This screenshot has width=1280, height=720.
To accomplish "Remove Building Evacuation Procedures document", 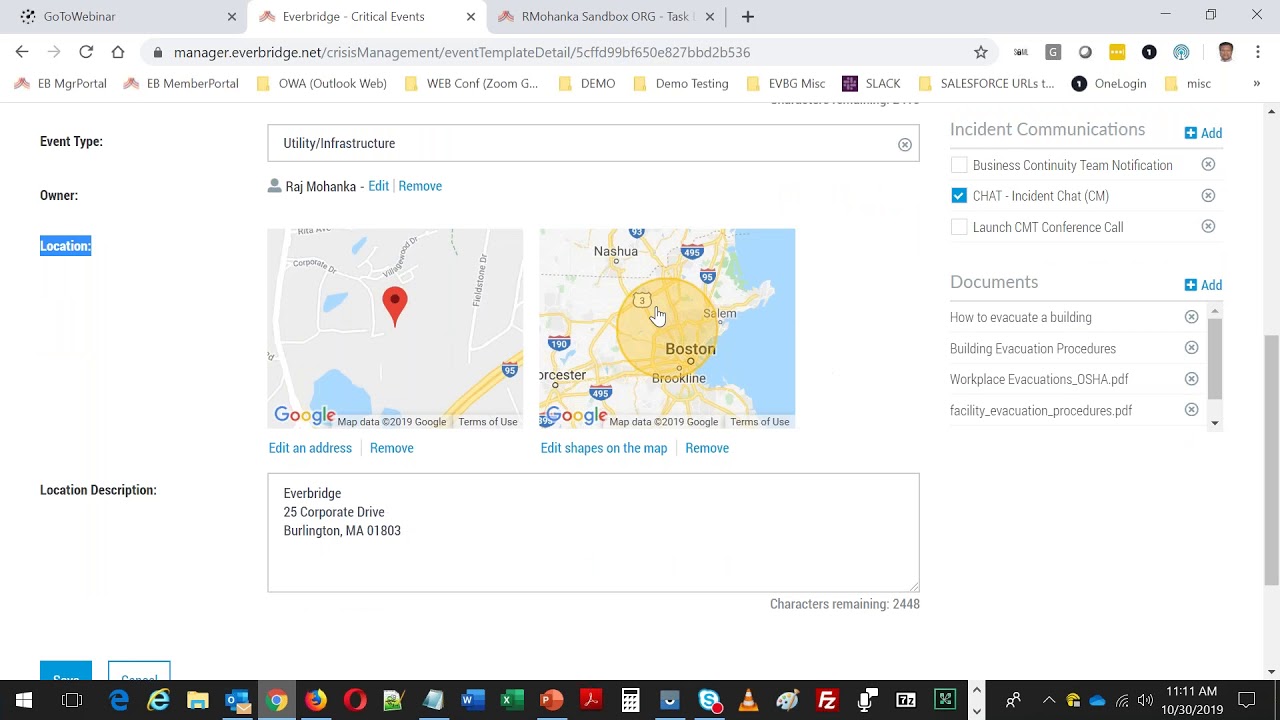I will pos(1191,348).
